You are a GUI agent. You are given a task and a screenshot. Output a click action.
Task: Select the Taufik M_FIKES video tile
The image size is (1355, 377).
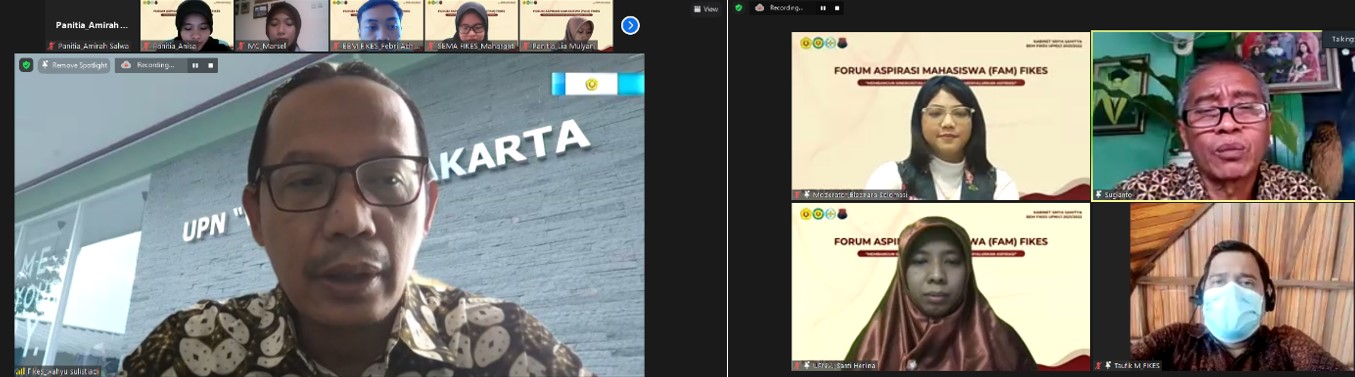(x=1223, y=287)
